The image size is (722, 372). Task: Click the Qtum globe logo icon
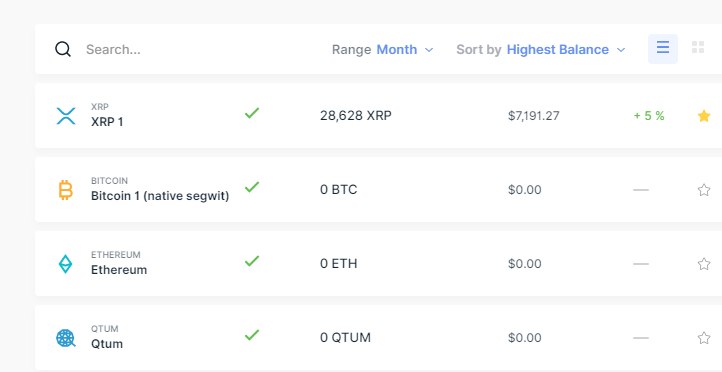coord(65,338)
